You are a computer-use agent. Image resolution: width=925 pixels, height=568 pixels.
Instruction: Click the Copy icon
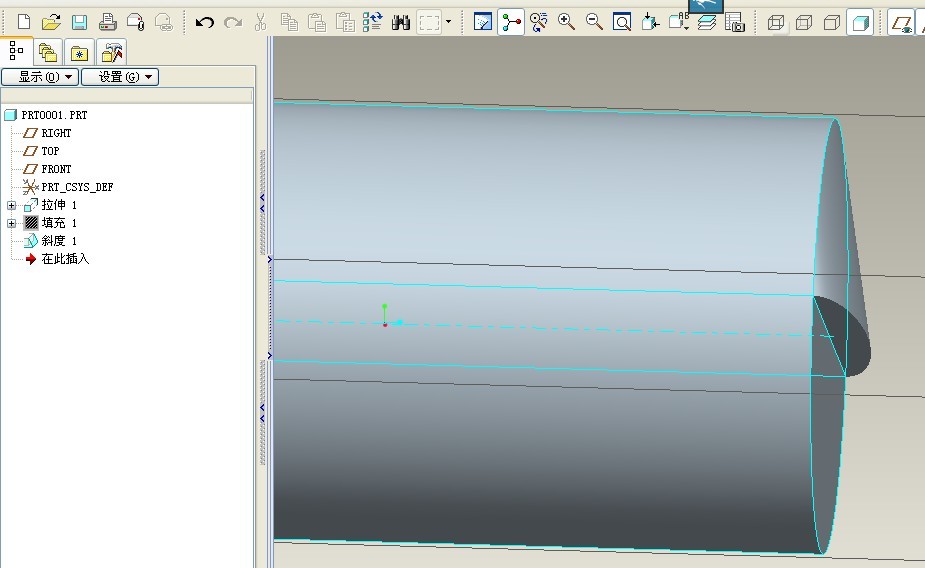[288, 22]
